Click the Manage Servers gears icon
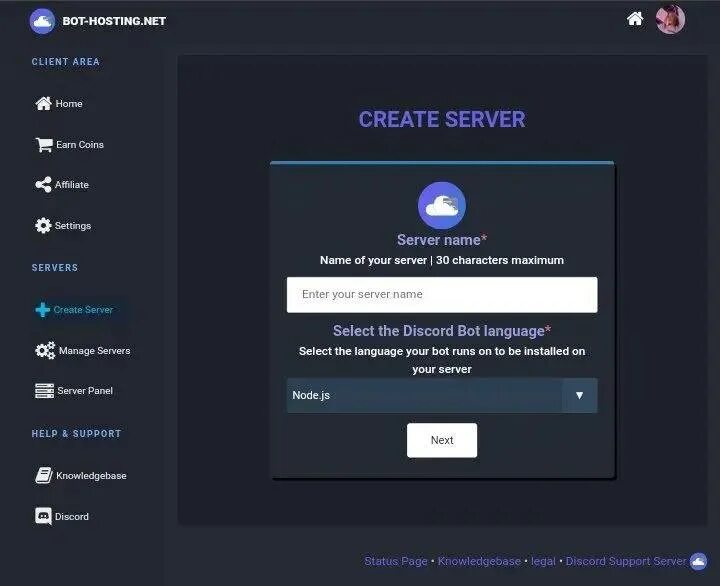720x586 pixels. point(45,351)
